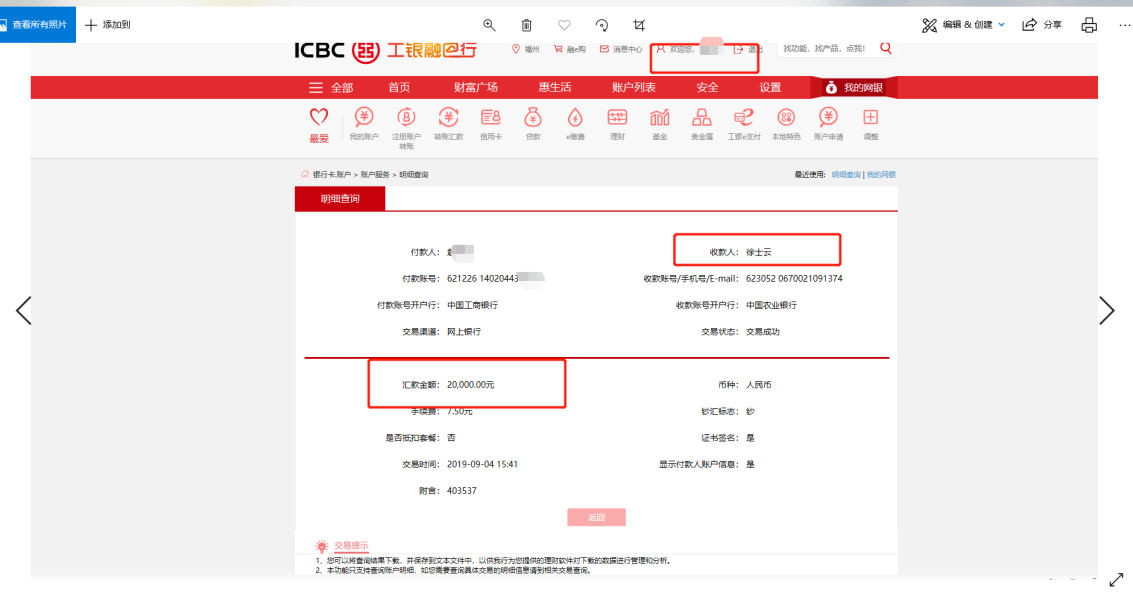This screenshot has width=1133, height=600.
Task: Go to the previous photo with left arrow
Action: [x=24, y=311]
